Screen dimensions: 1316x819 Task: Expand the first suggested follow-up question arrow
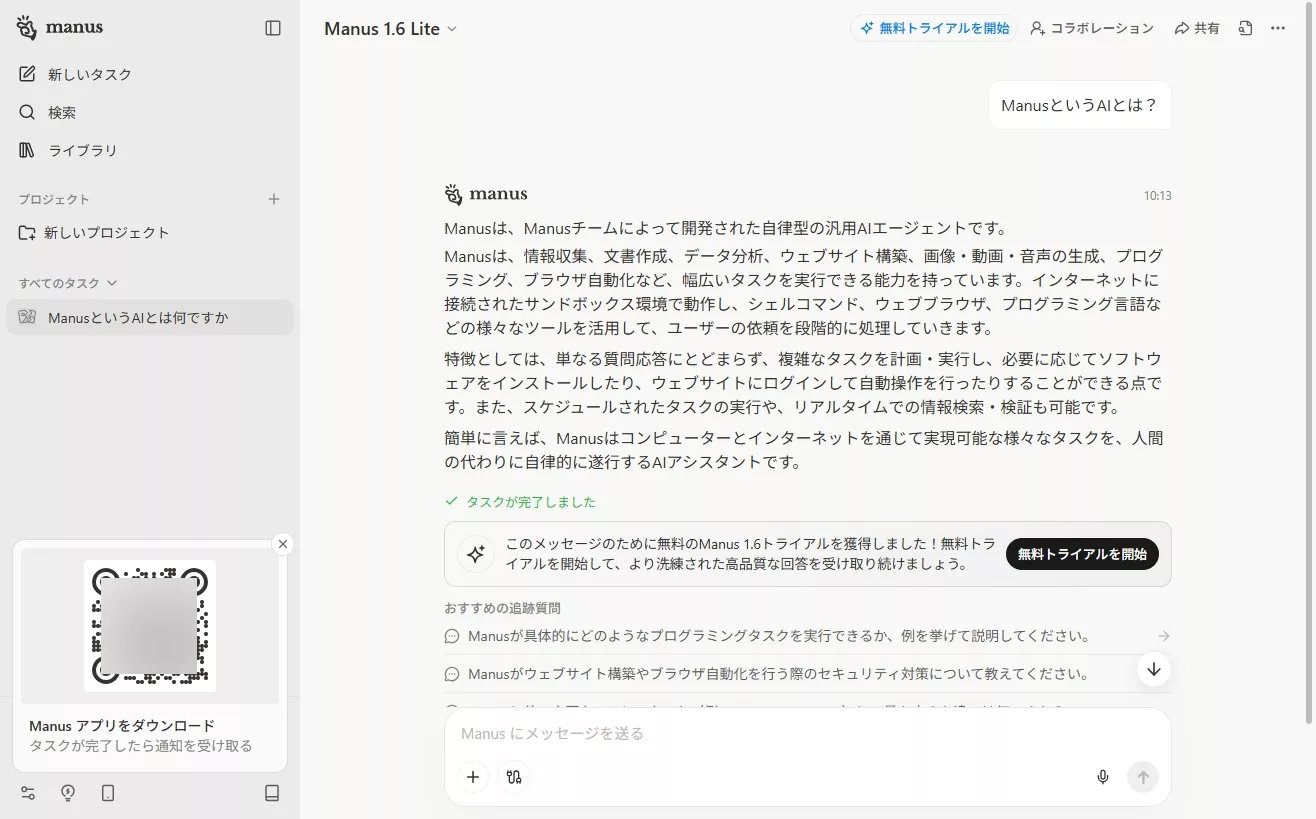pos(1163,635)
